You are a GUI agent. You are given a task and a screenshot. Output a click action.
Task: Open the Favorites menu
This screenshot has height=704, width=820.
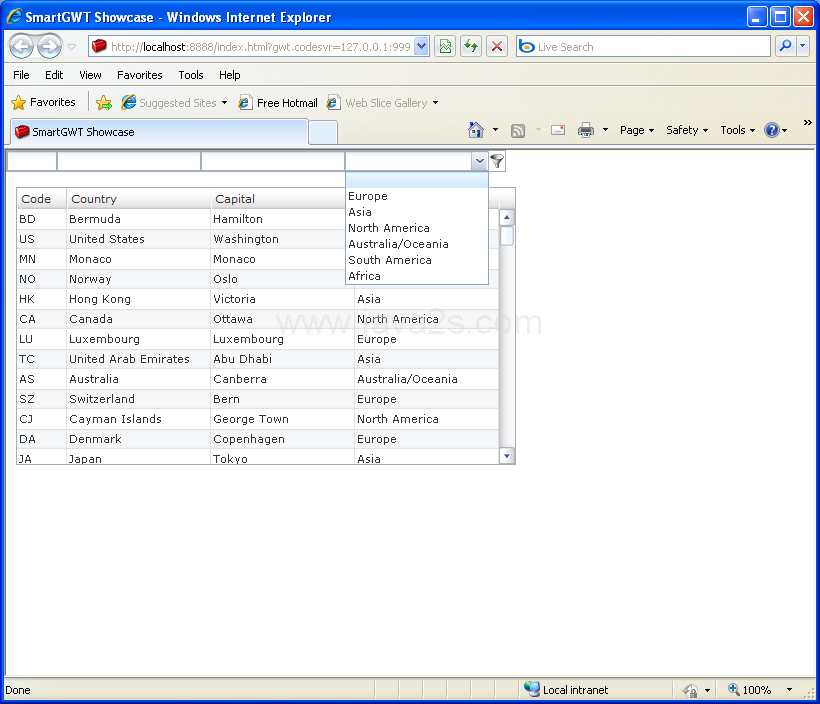coord(140,75)
